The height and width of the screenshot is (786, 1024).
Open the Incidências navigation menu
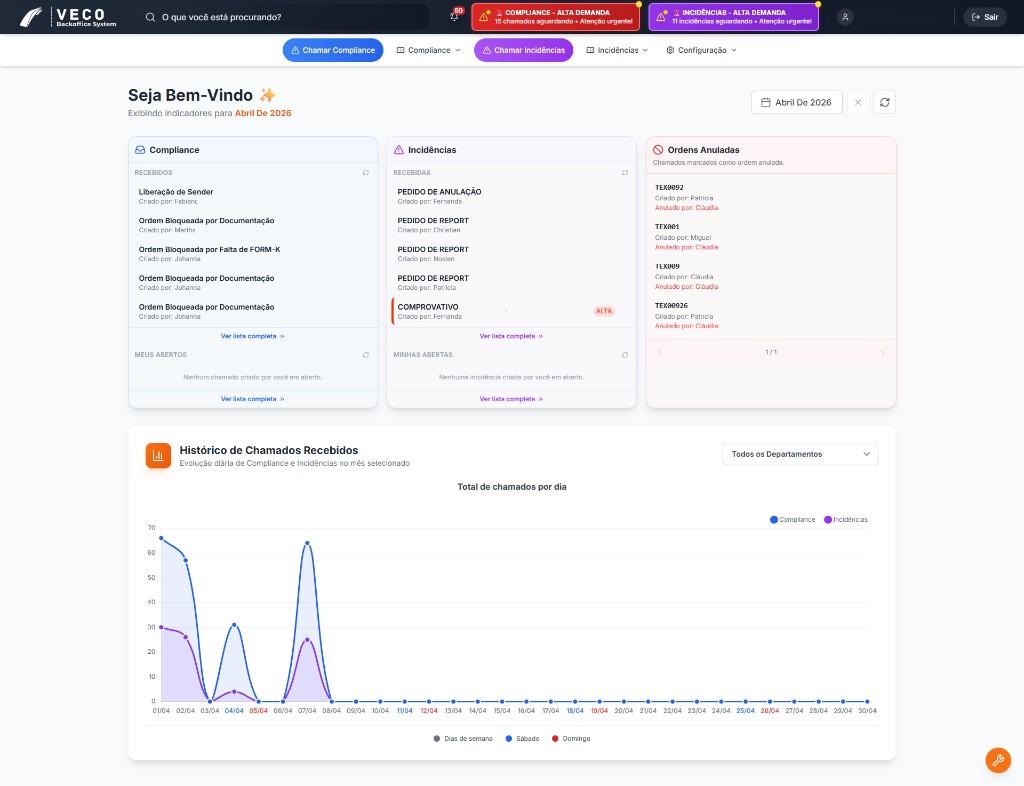[x=617, y=50]
